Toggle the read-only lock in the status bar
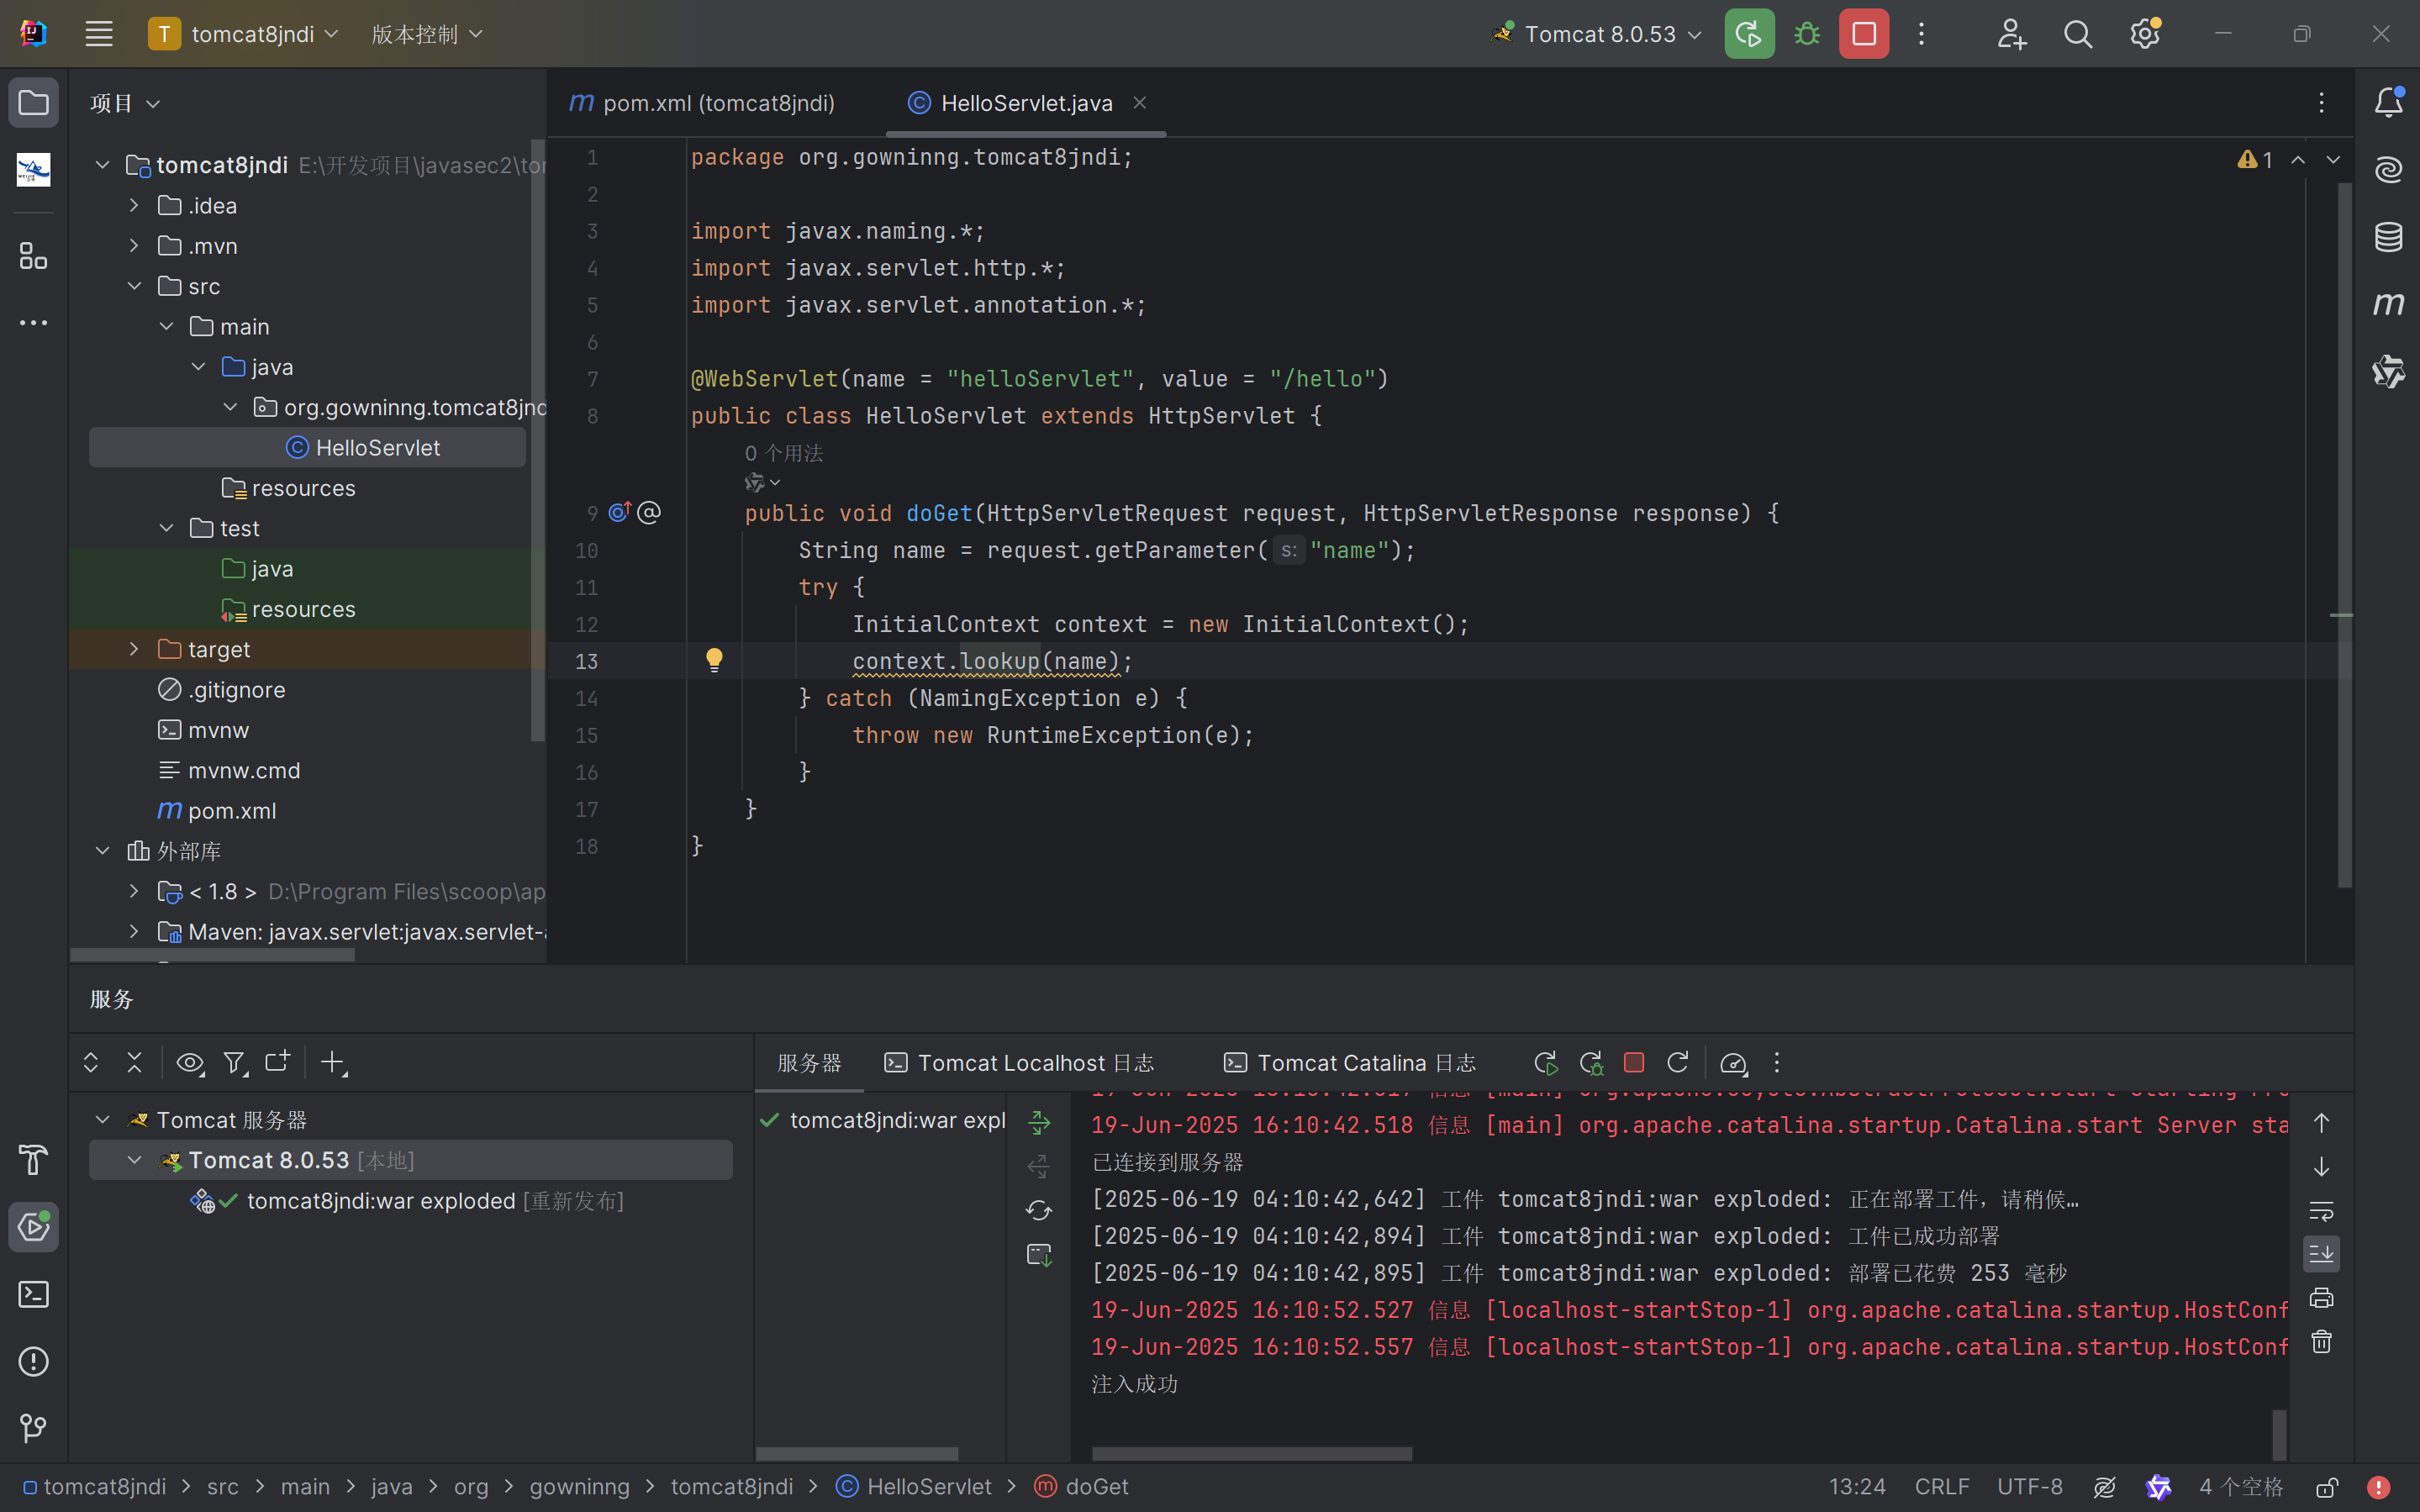This screenshot has height=1512, width=2420. (2327, 1487)
